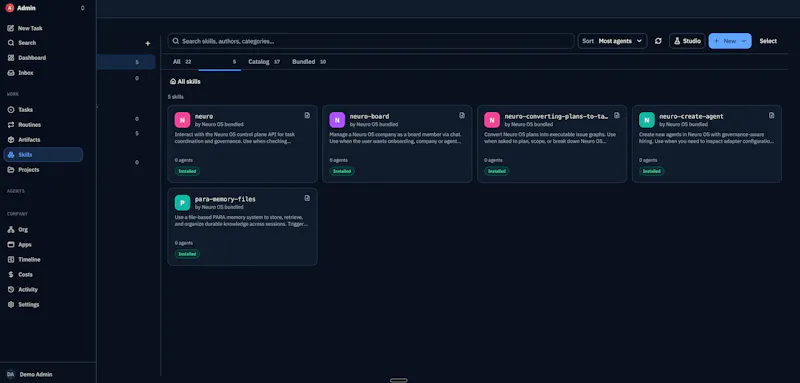The height and width of the screenshot is (383, 800).
Task: Click Installed badge on neuro-board card
Action: (x=342, y=171)
